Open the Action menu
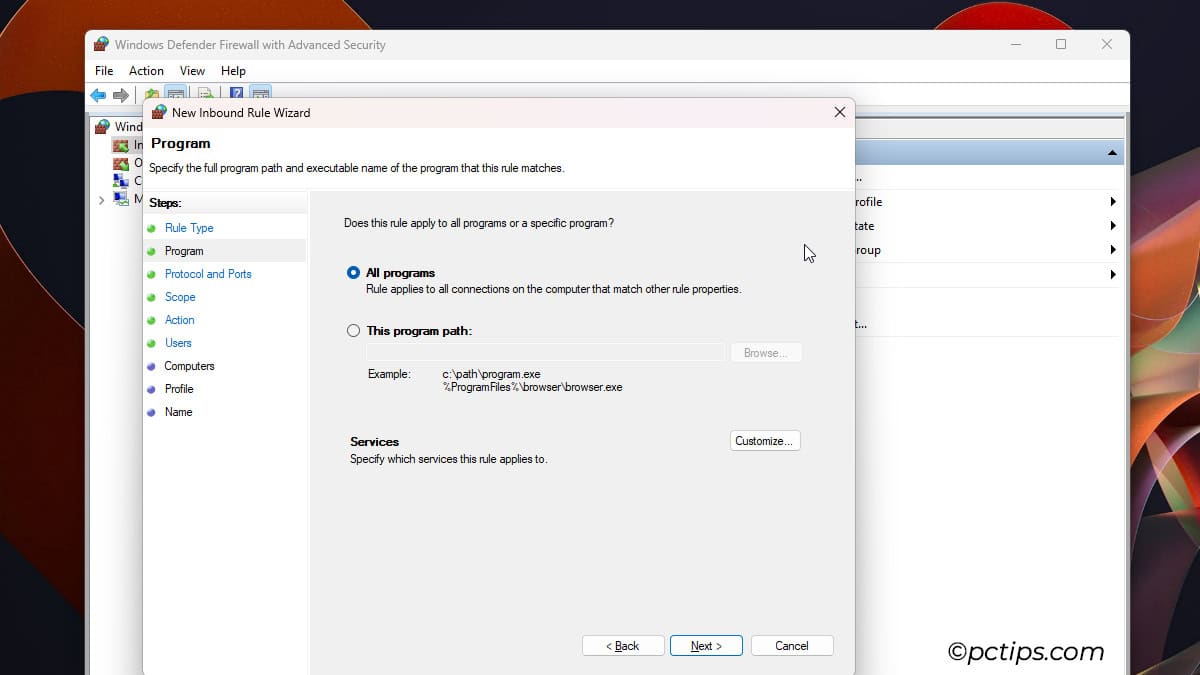The image size is (1200, 675). click(146, 71)
